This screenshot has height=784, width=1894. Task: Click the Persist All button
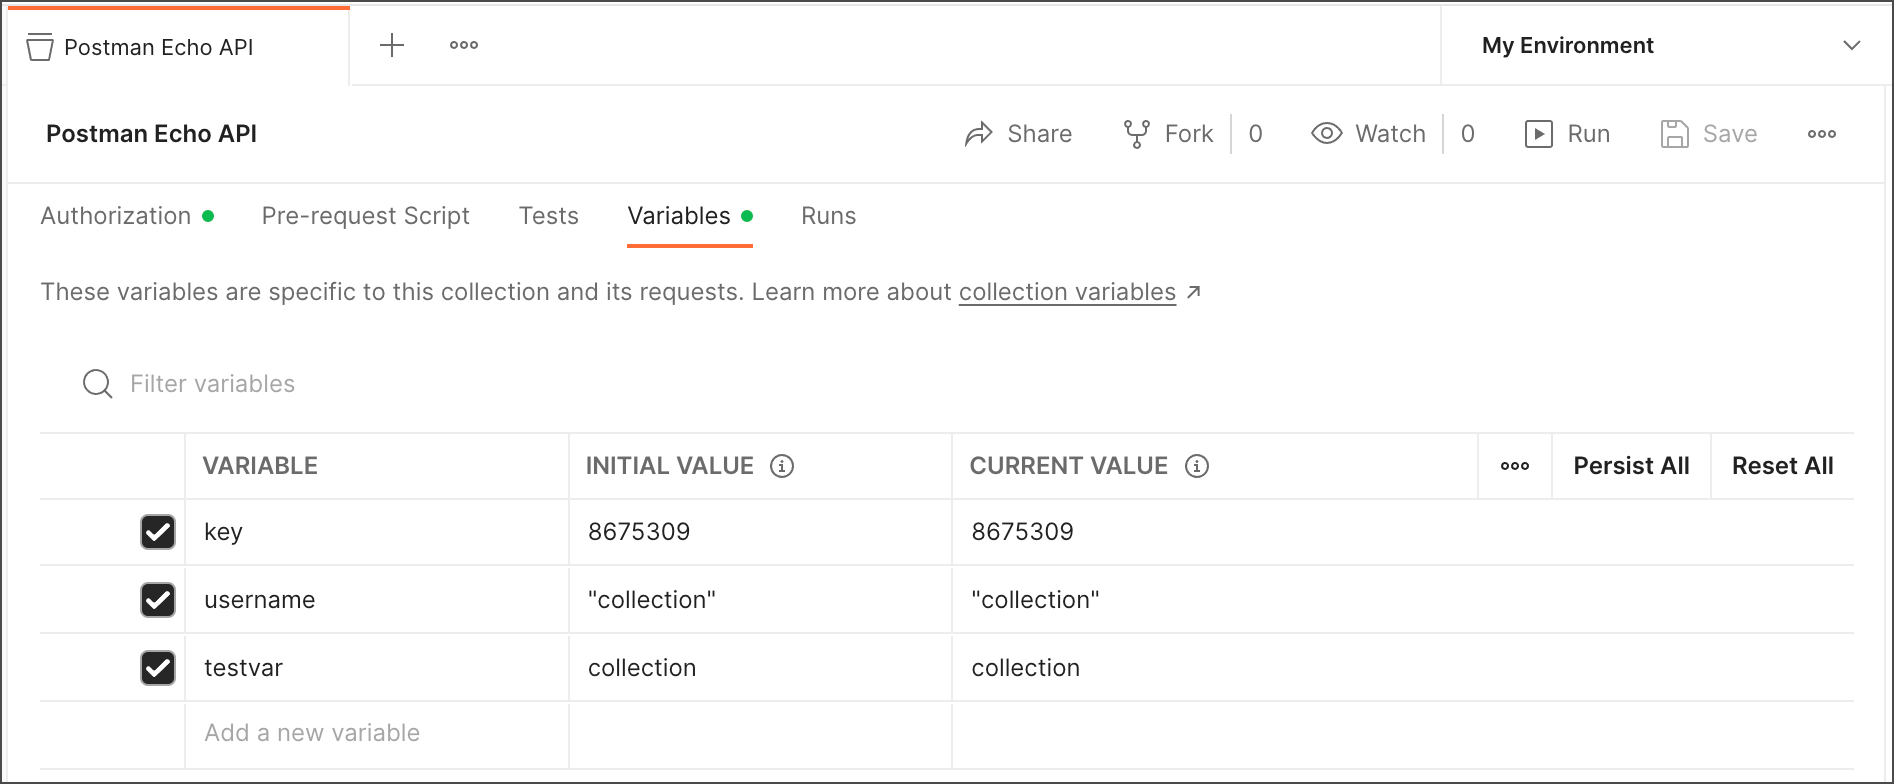coord(1631,466)
